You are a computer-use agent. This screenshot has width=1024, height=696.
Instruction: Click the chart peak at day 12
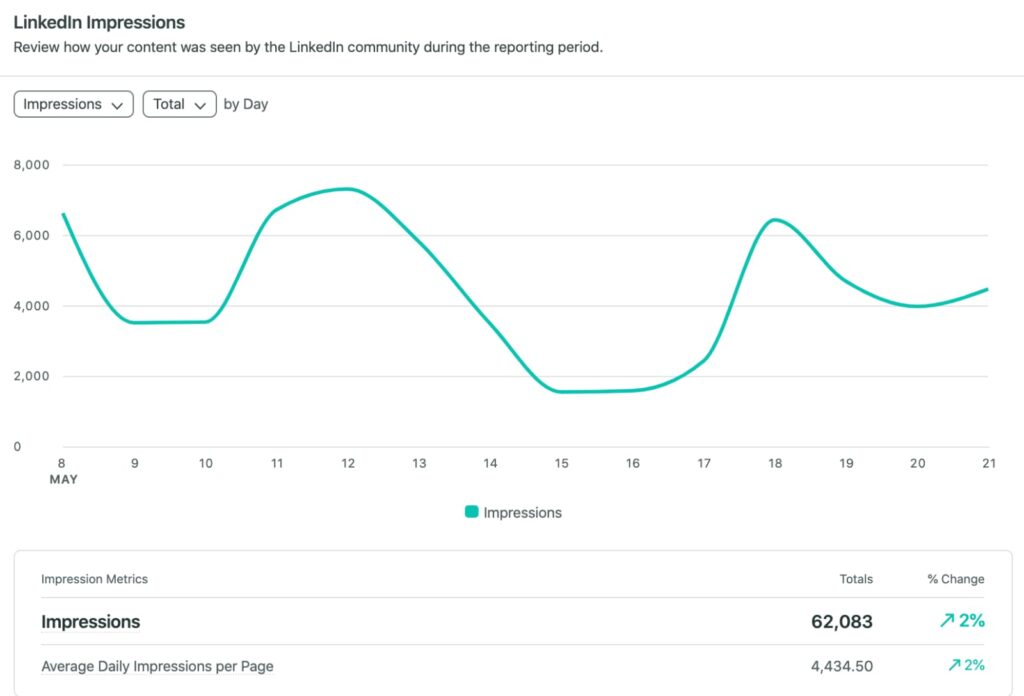[x=346, y=188]
